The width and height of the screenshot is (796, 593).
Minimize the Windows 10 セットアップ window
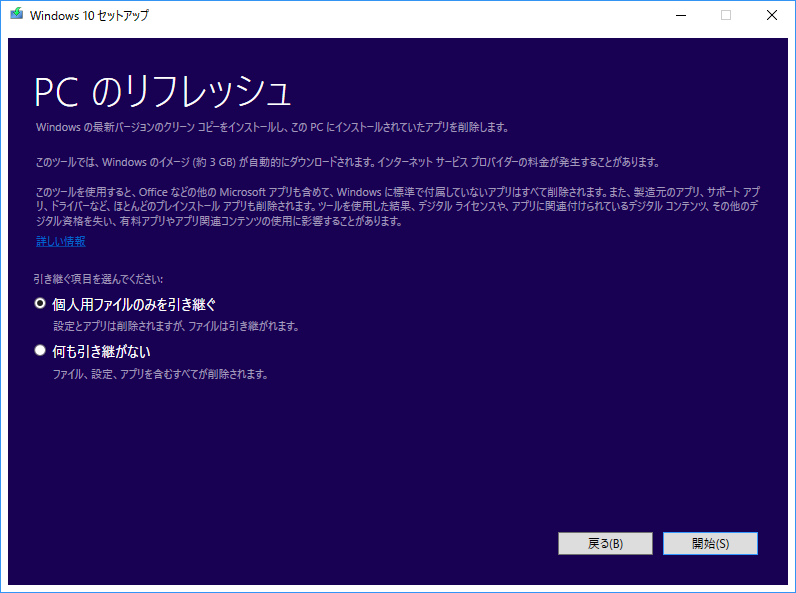click(x=681, y=15)
